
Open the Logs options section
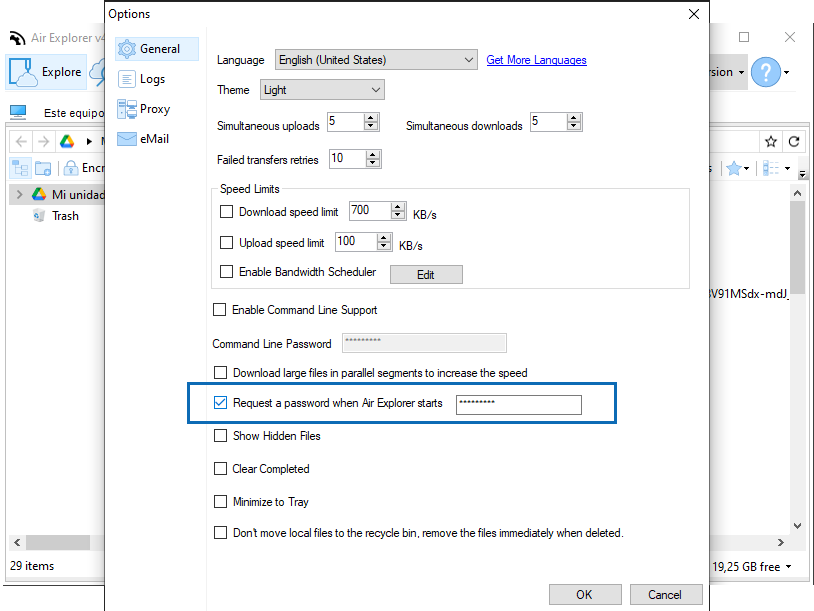[142, 79]
